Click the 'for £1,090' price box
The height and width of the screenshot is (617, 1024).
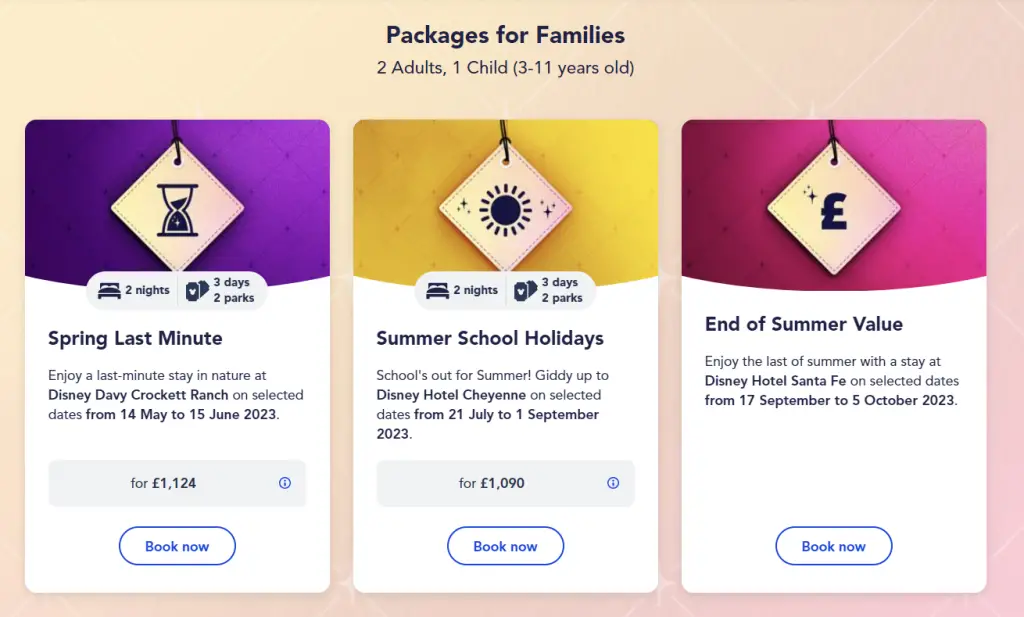(x=505, y=483)
